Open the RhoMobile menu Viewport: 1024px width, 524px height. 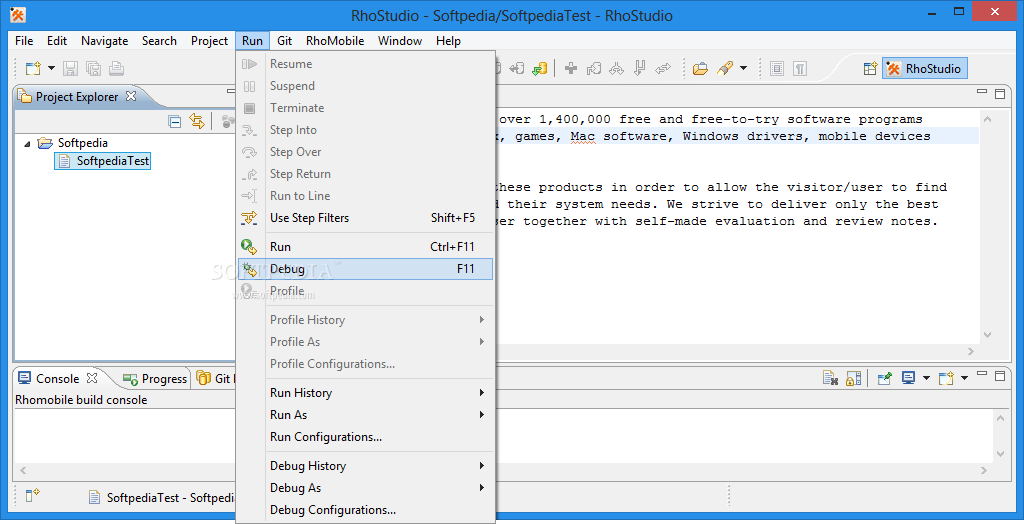coord(335,41)
